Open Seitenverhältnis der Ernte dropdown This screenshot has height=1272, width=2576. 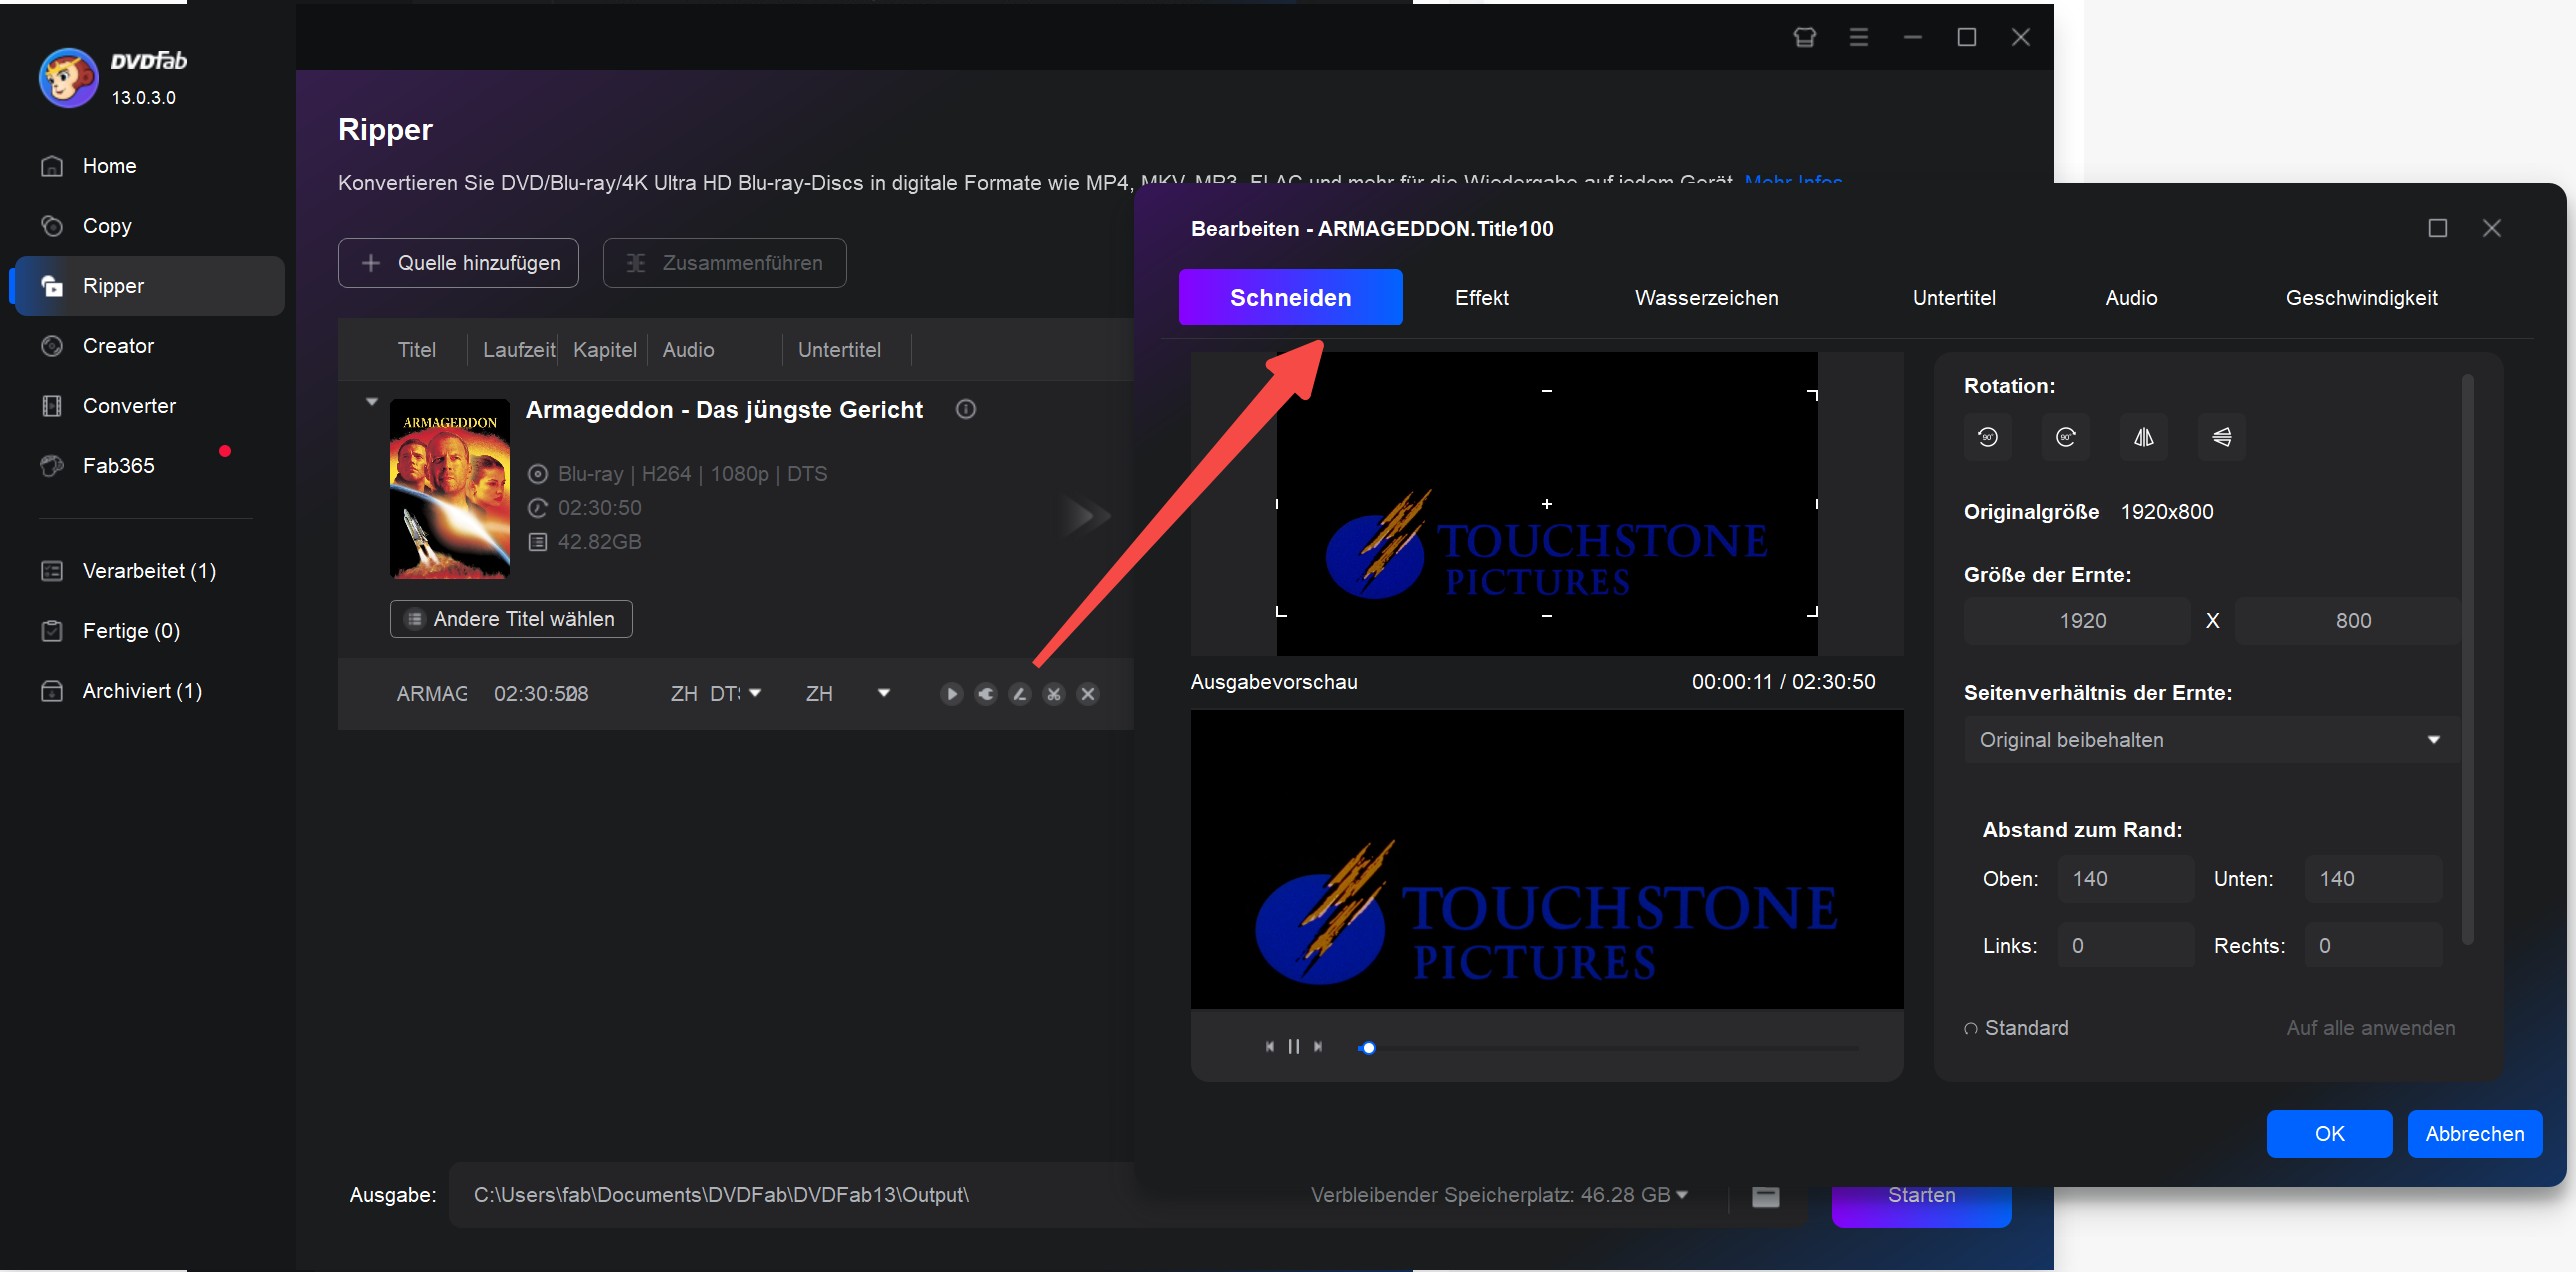[2211, 740]
